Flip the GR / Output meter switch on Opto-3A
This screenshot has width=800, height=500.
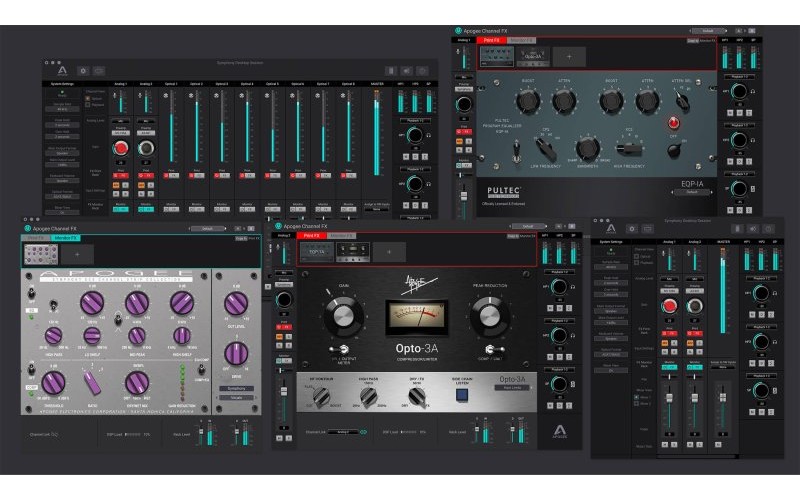tap(339, 349)
